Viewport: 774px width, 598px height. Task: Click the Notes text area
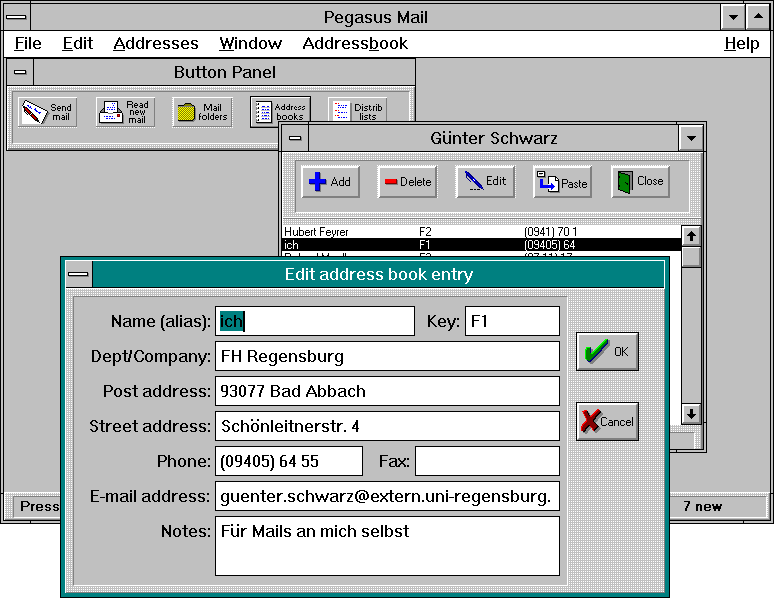click(x=387, y=546)
